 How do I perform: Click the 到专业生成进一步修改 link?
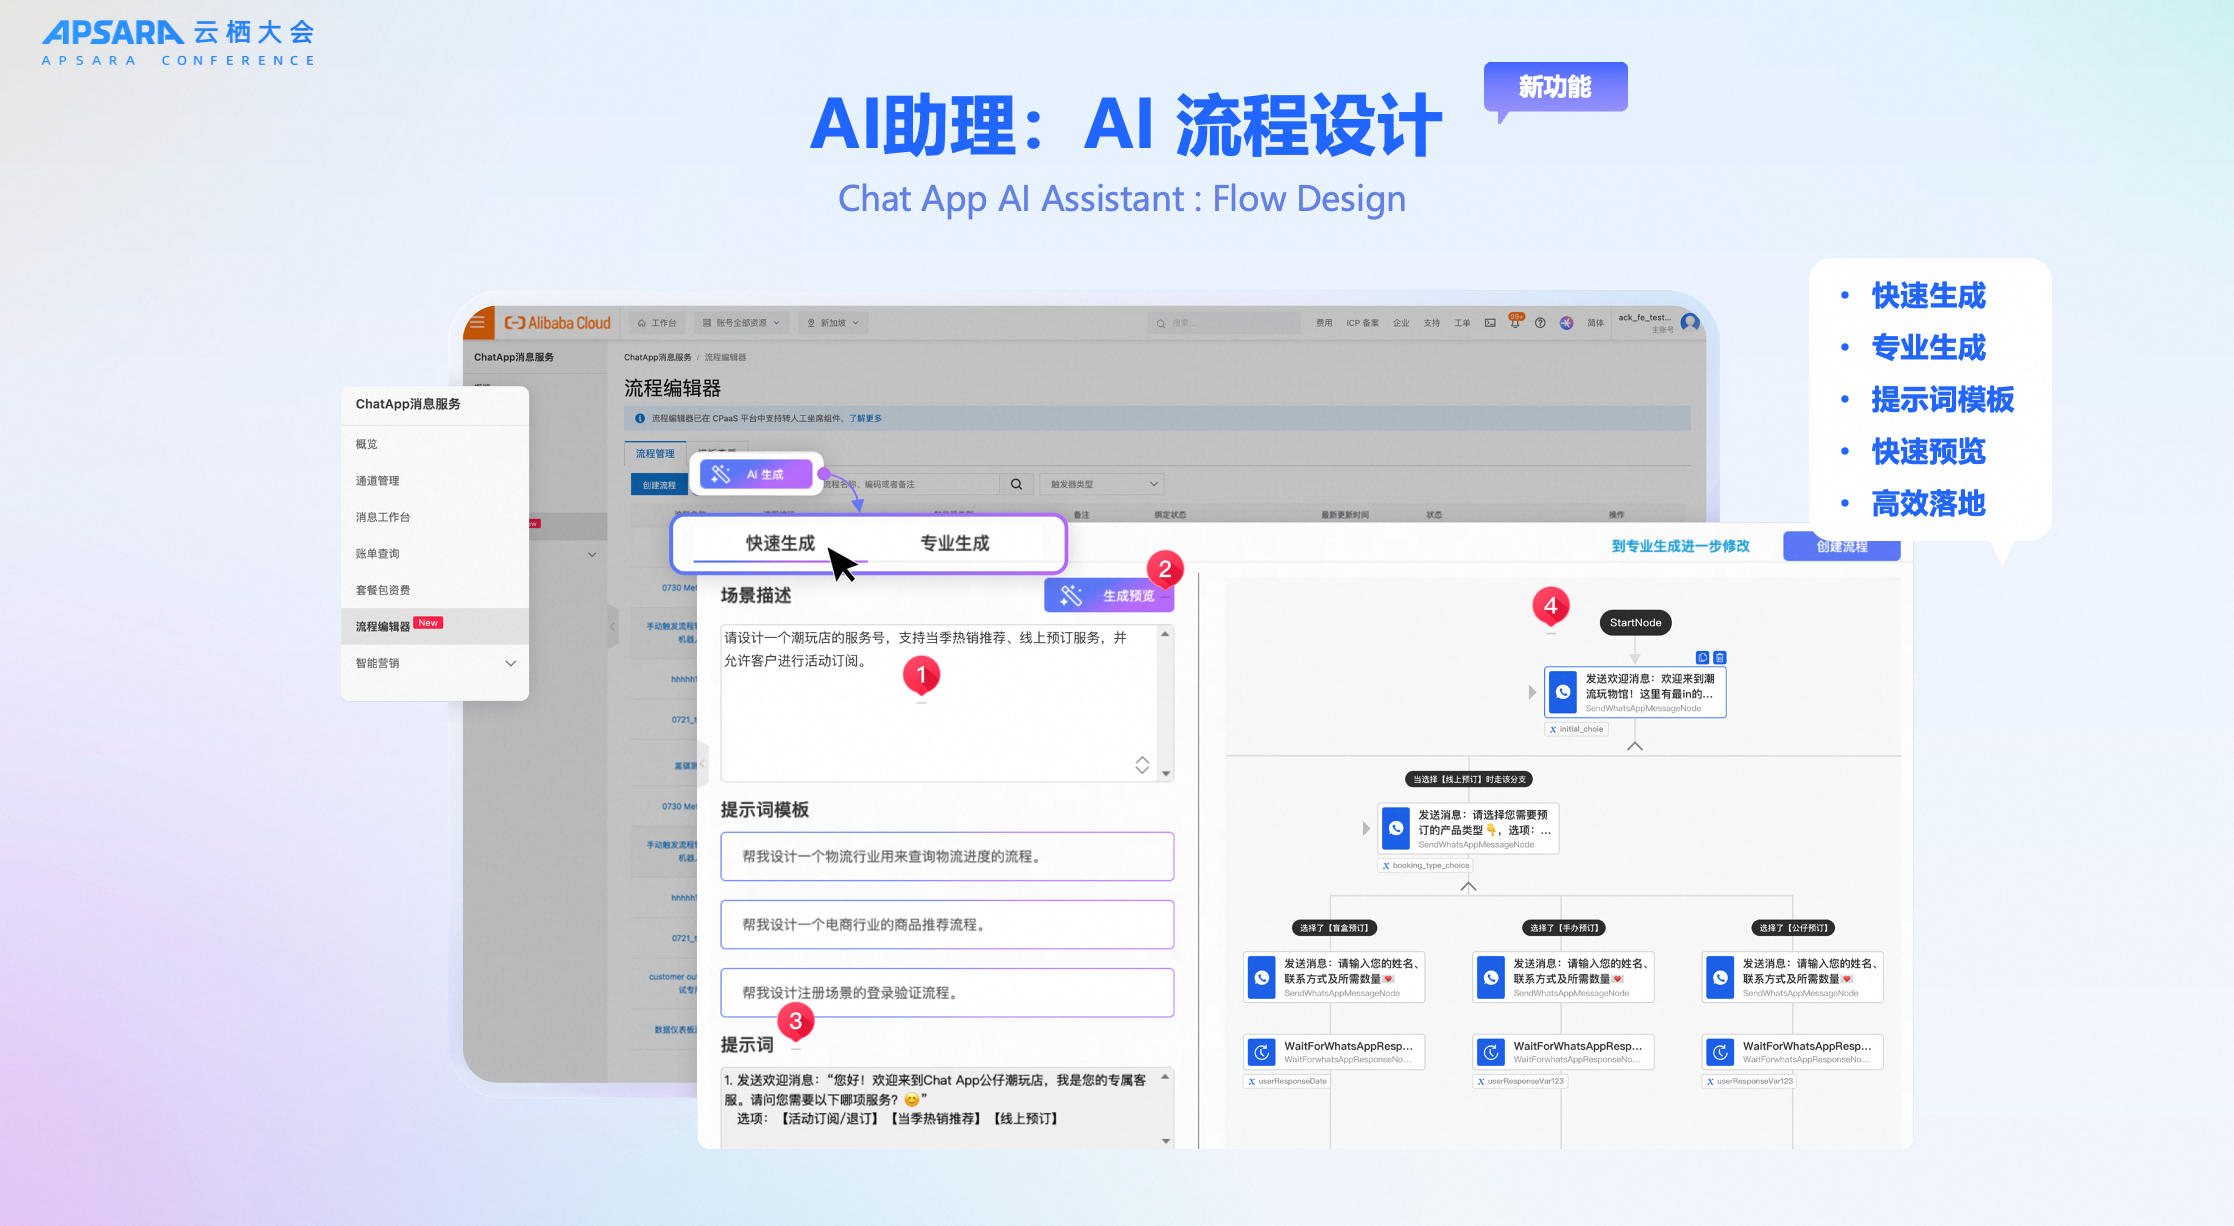click(x=1680, y=546)
